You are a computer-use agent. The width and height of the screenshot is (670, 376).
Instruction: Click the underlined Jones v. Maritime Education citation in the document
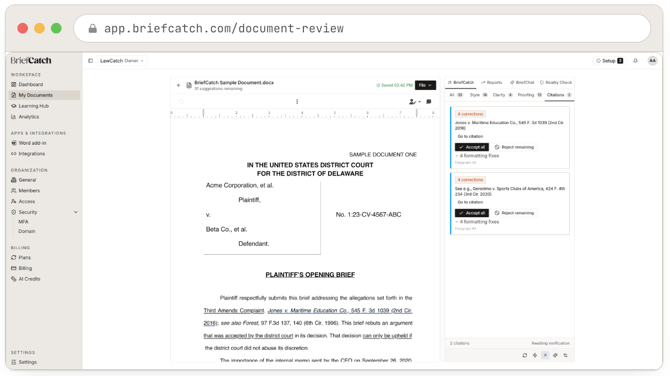coord(340,311)
